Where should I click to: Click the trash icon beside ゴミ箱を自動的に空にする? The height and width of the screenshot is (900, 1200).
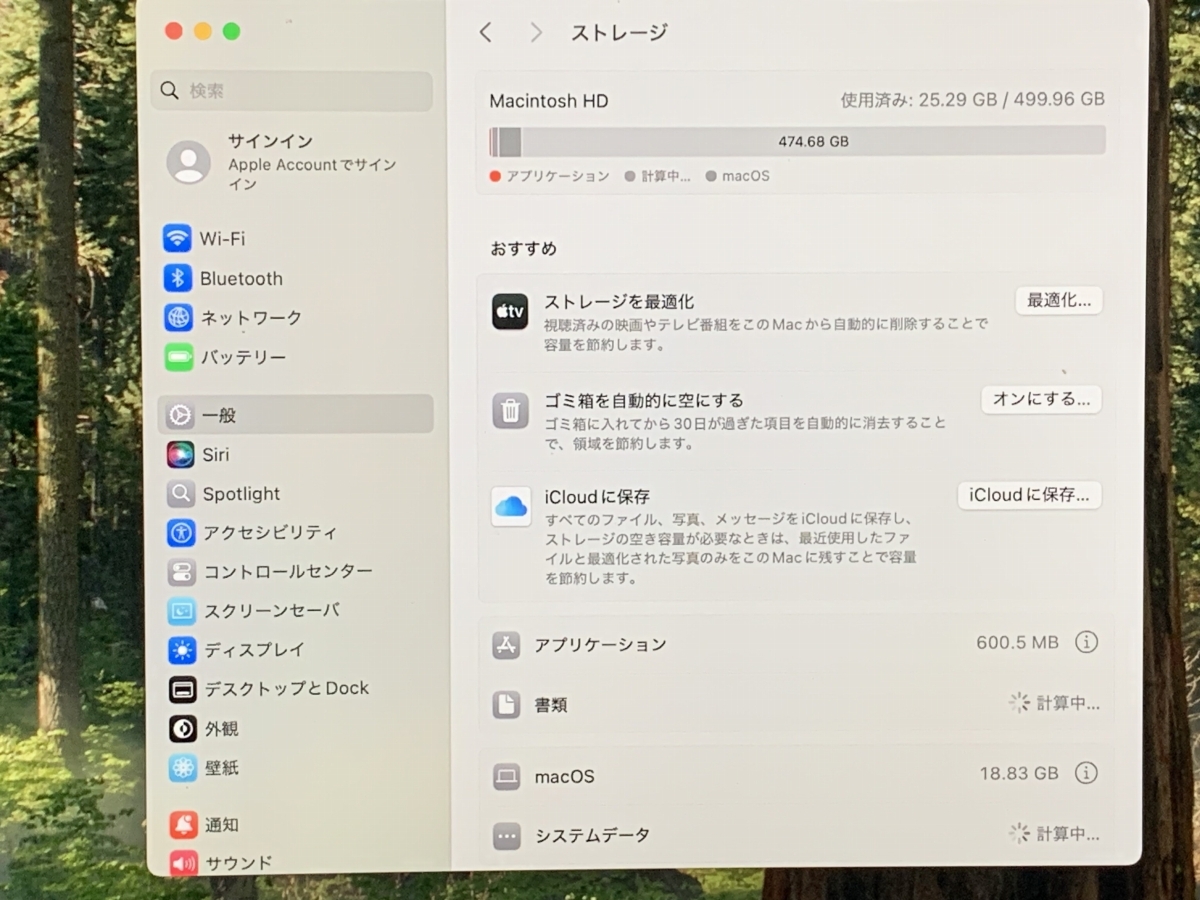coord(510,411)
